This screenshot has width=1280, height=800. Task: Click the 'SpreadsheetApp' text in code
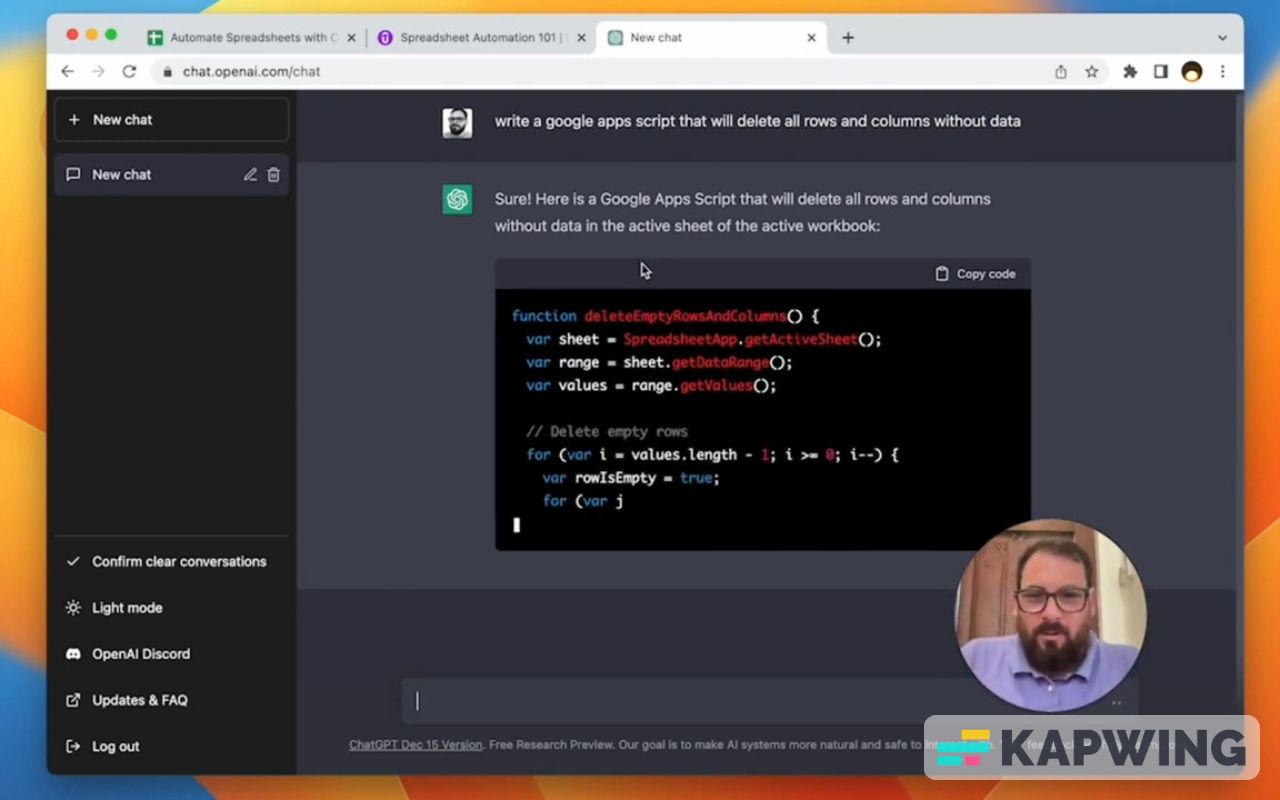click(x=680, y=339)
